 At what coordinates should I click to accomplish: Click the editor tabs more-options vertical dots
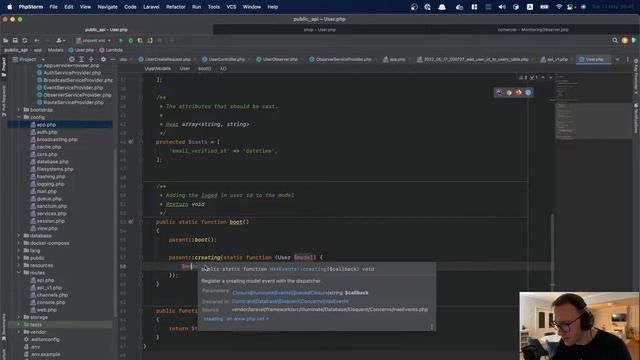pos(627,60)
